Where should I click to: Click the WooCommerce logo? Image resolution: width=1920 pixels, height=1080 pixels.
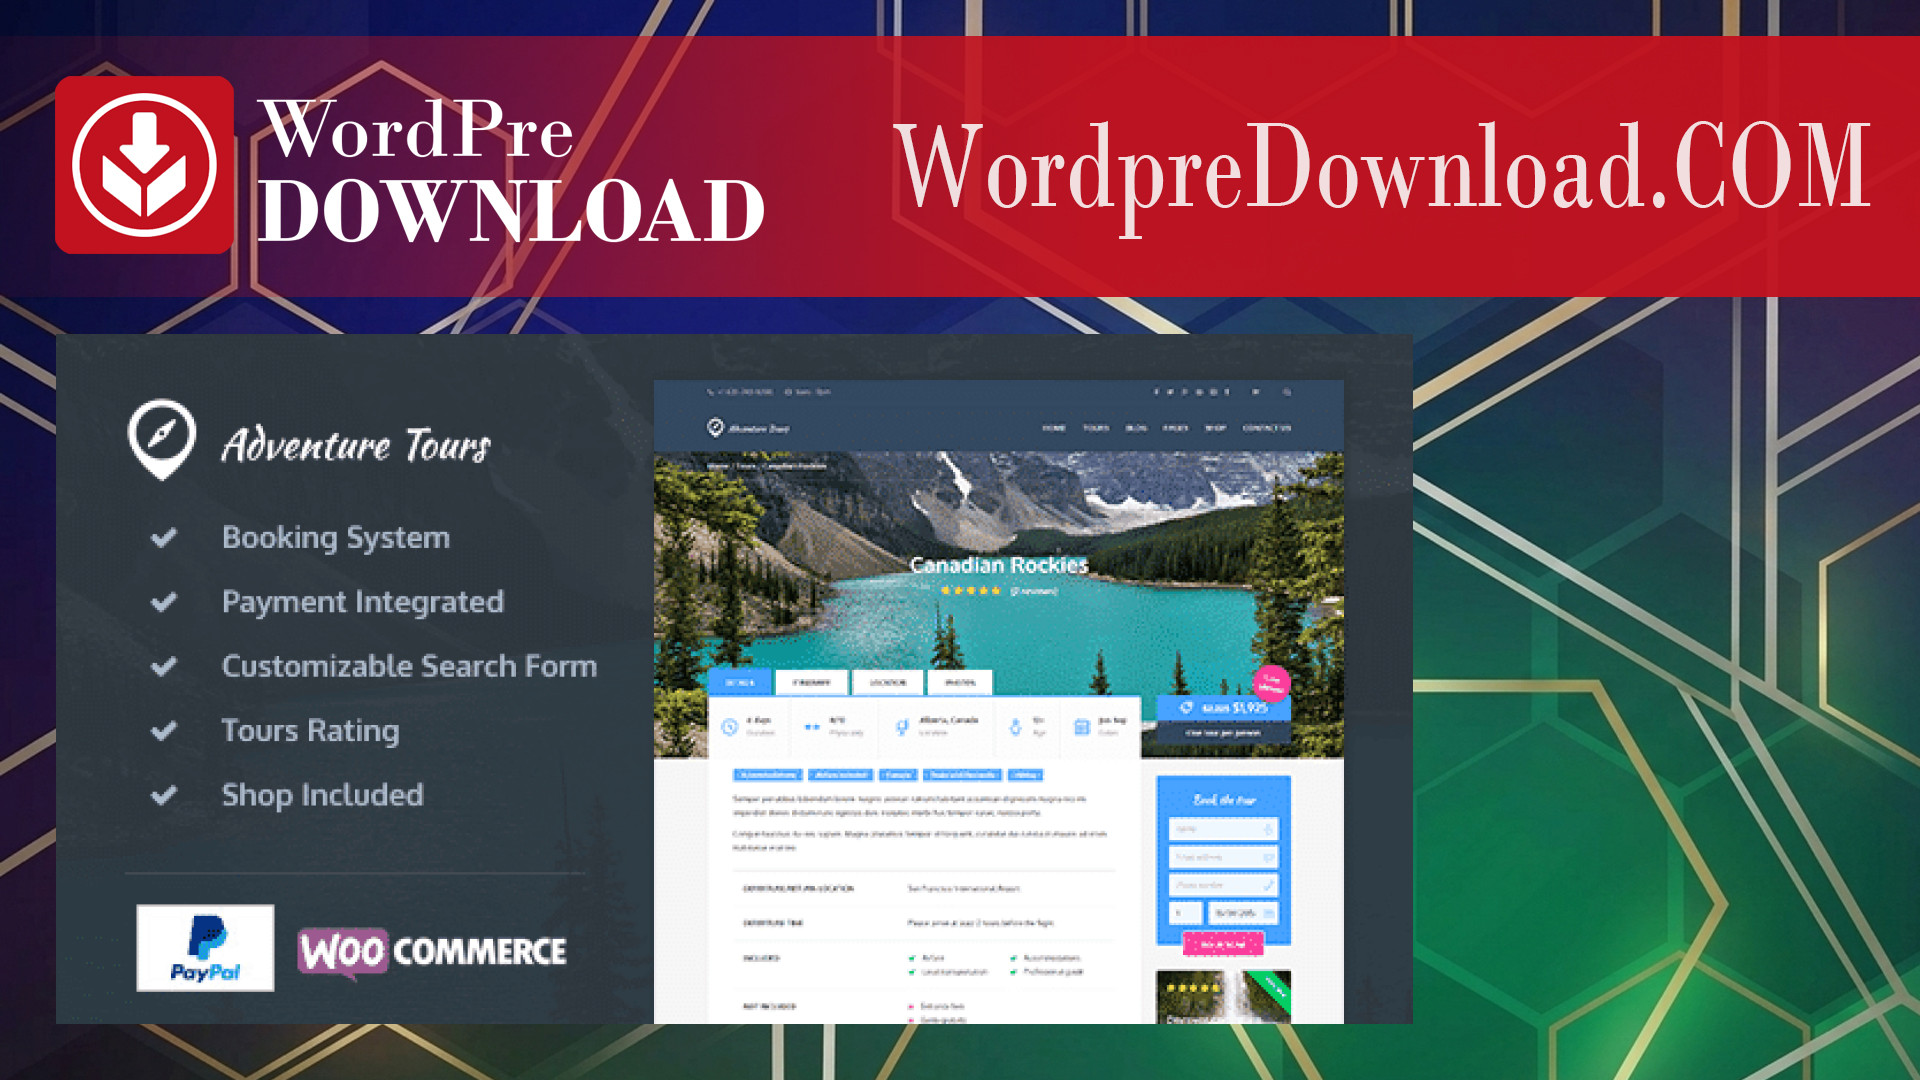point(432,952)
